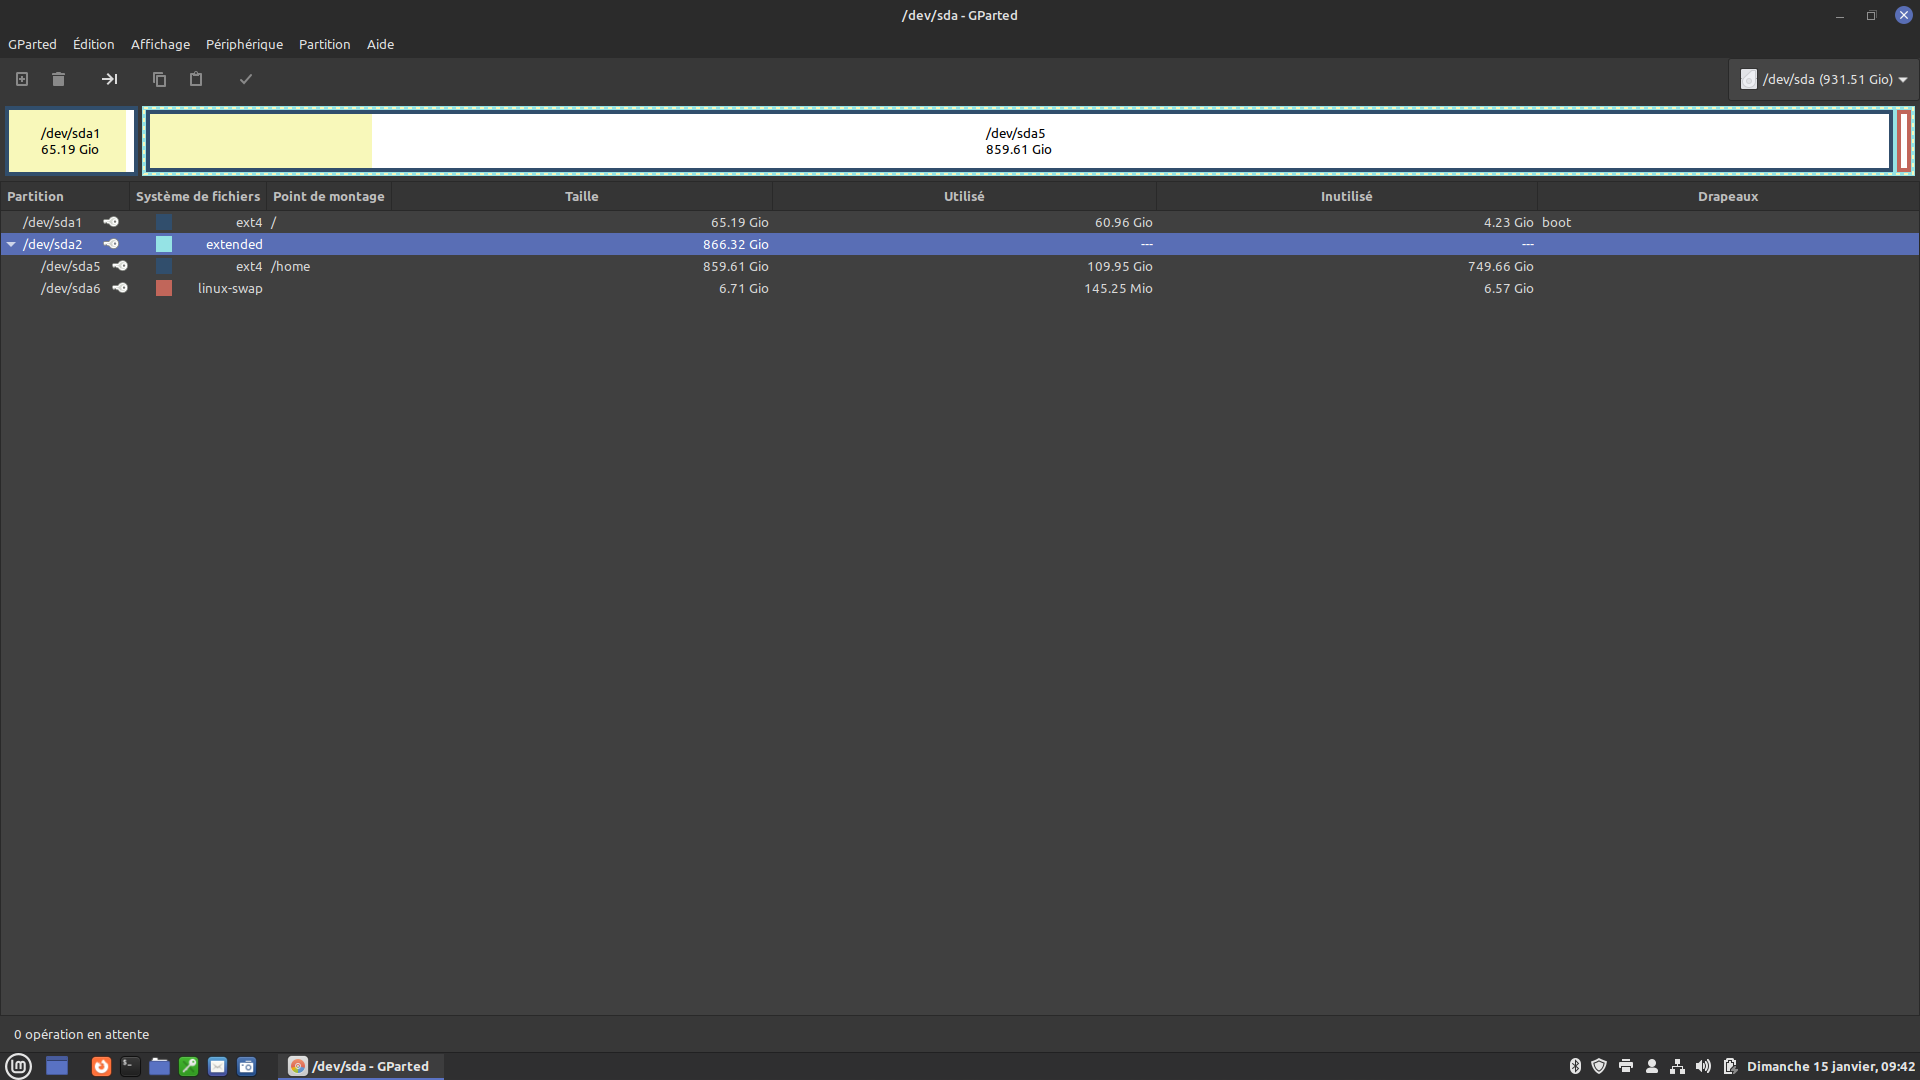Viewport: 1920px width, 1080px height.
Task: Click the red linux-swap color swatch
Action: [x=164, y=288]
